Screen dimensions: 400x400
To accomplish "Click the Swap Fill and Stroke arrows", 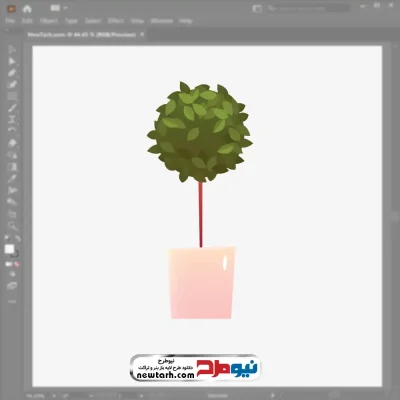I will coord(18,239).
